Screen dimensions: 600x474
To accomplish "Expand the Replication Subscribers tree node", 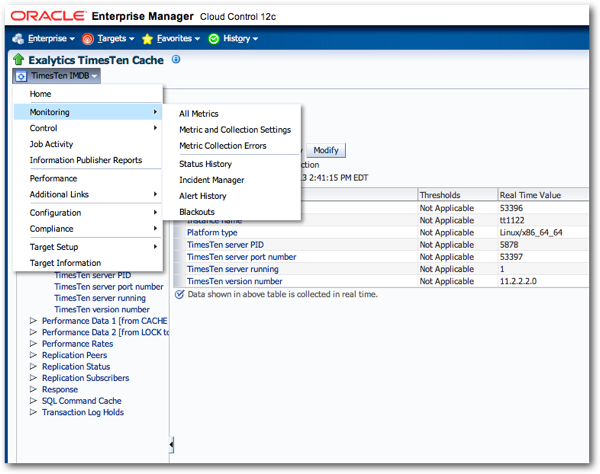I will click(x=34, y=378).
